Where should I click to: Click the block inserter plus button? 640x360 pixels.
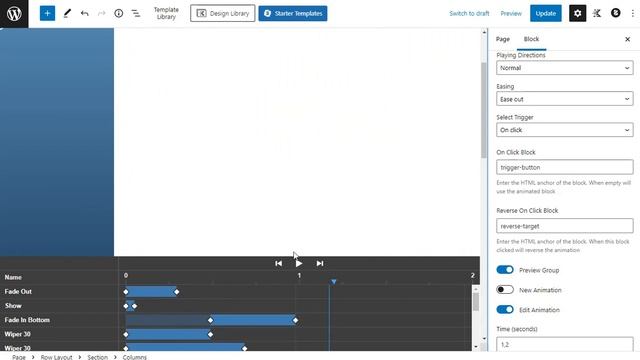[x=47, y=13]
